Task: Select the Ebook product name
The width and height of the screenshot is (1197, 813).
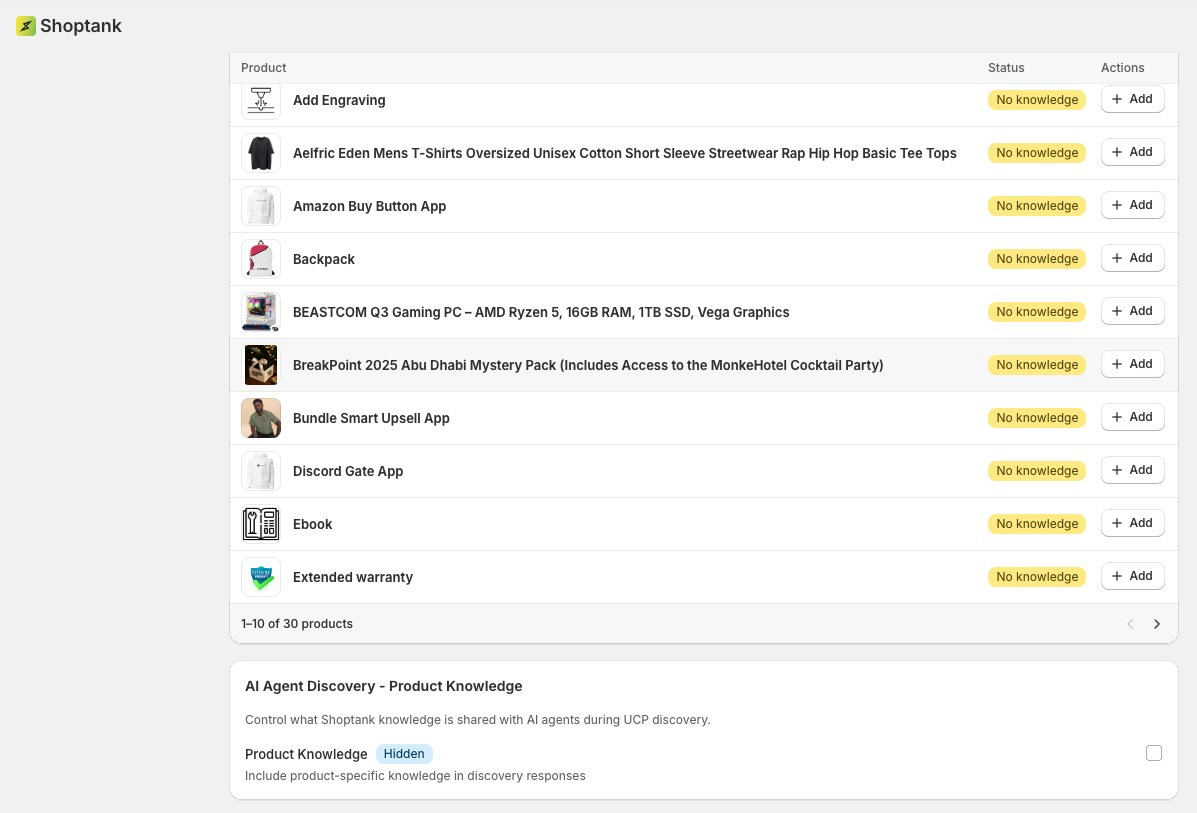Action: tap(312, 524)
